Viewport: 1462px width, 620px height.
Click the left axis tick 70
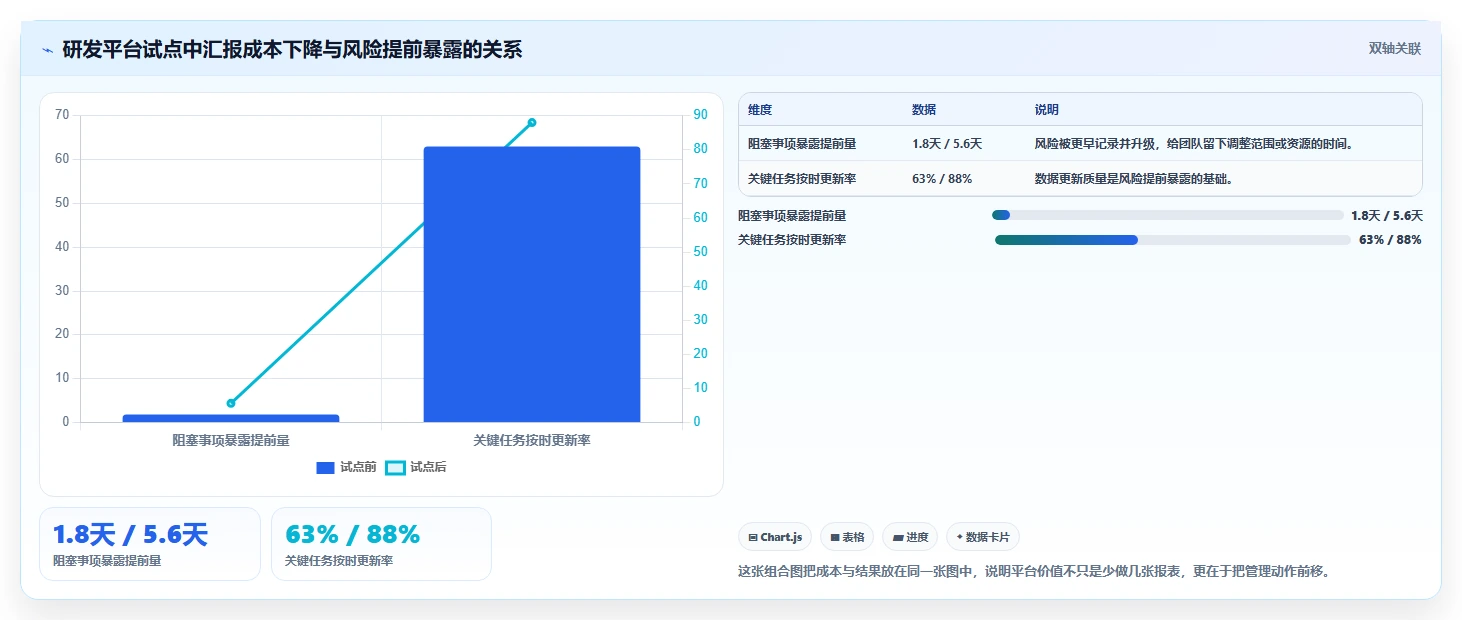(x=62, y=115)
